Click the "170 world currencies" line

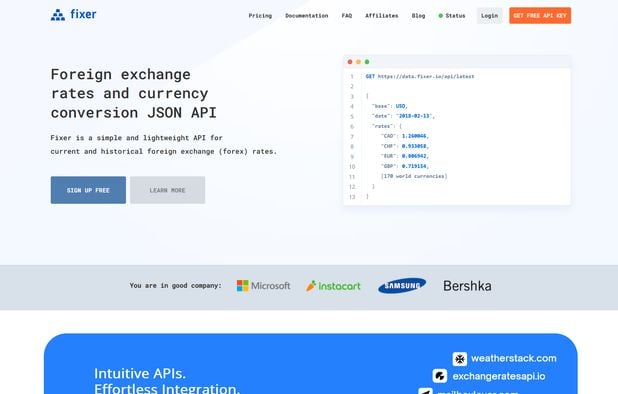tap(414, 176)
